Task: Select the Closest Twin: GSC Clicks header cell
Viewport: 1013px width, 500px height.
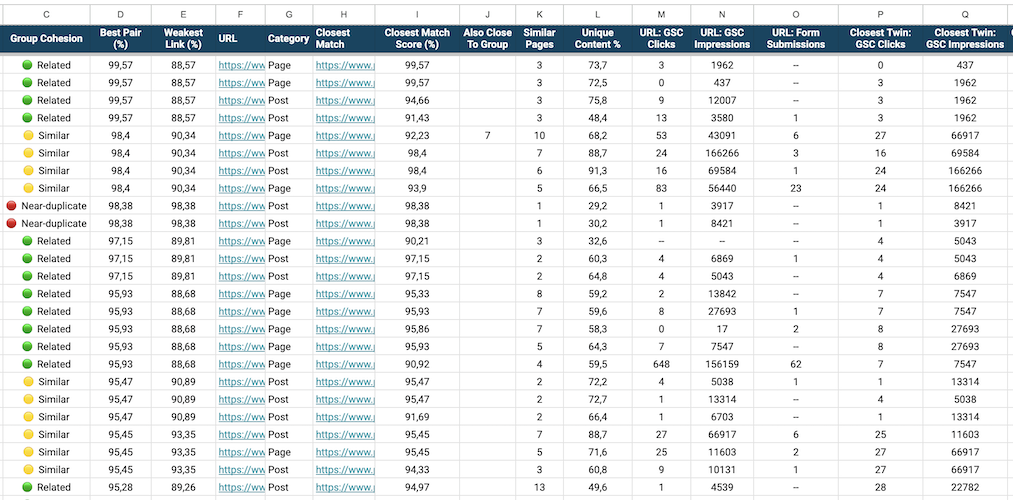Action: pos(880,39)
